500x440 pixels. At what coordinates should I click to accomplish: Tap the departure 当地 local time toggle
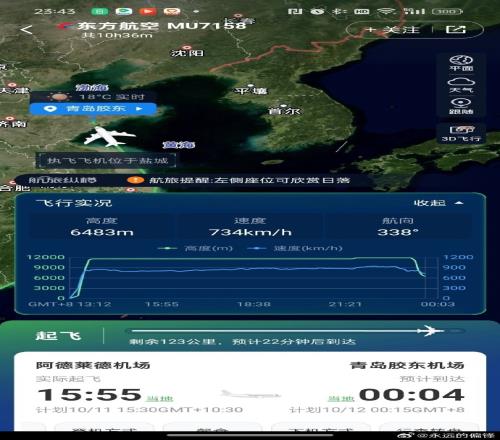(160, 398)
